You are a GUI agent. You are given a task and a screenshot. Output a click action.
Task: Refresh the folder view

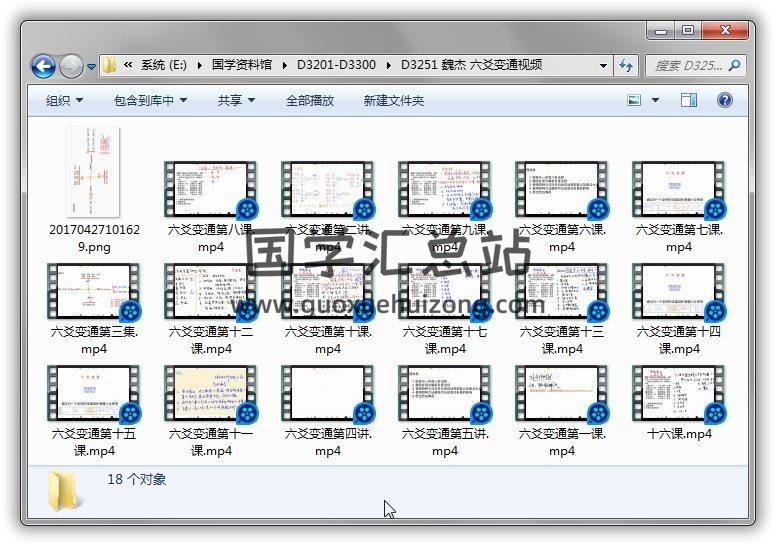626,65
